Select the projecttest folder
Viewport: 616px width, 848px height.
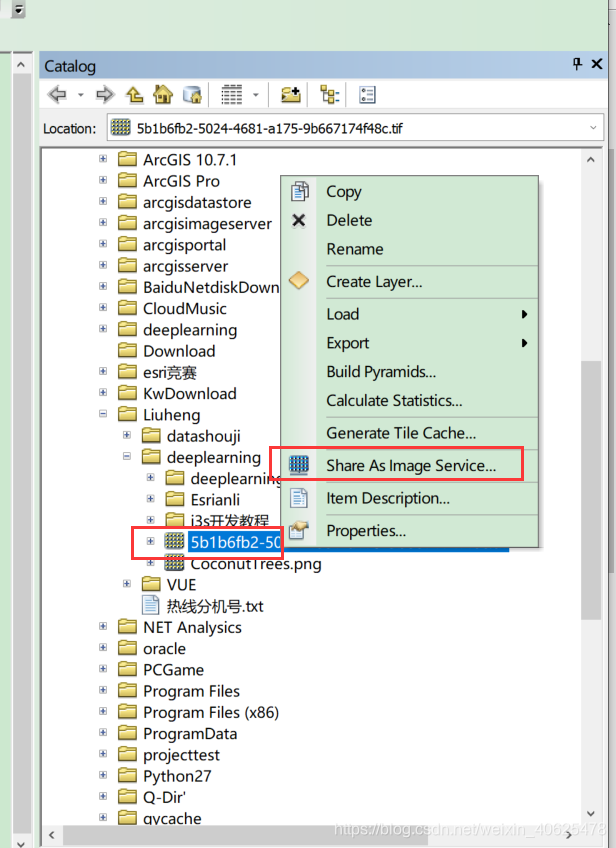(x=181, y=755)
